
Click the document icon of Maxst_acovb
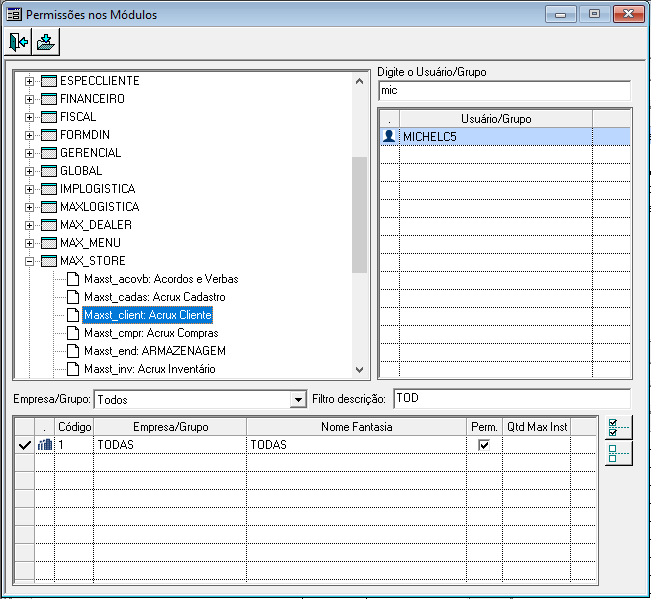click(73, 279)
